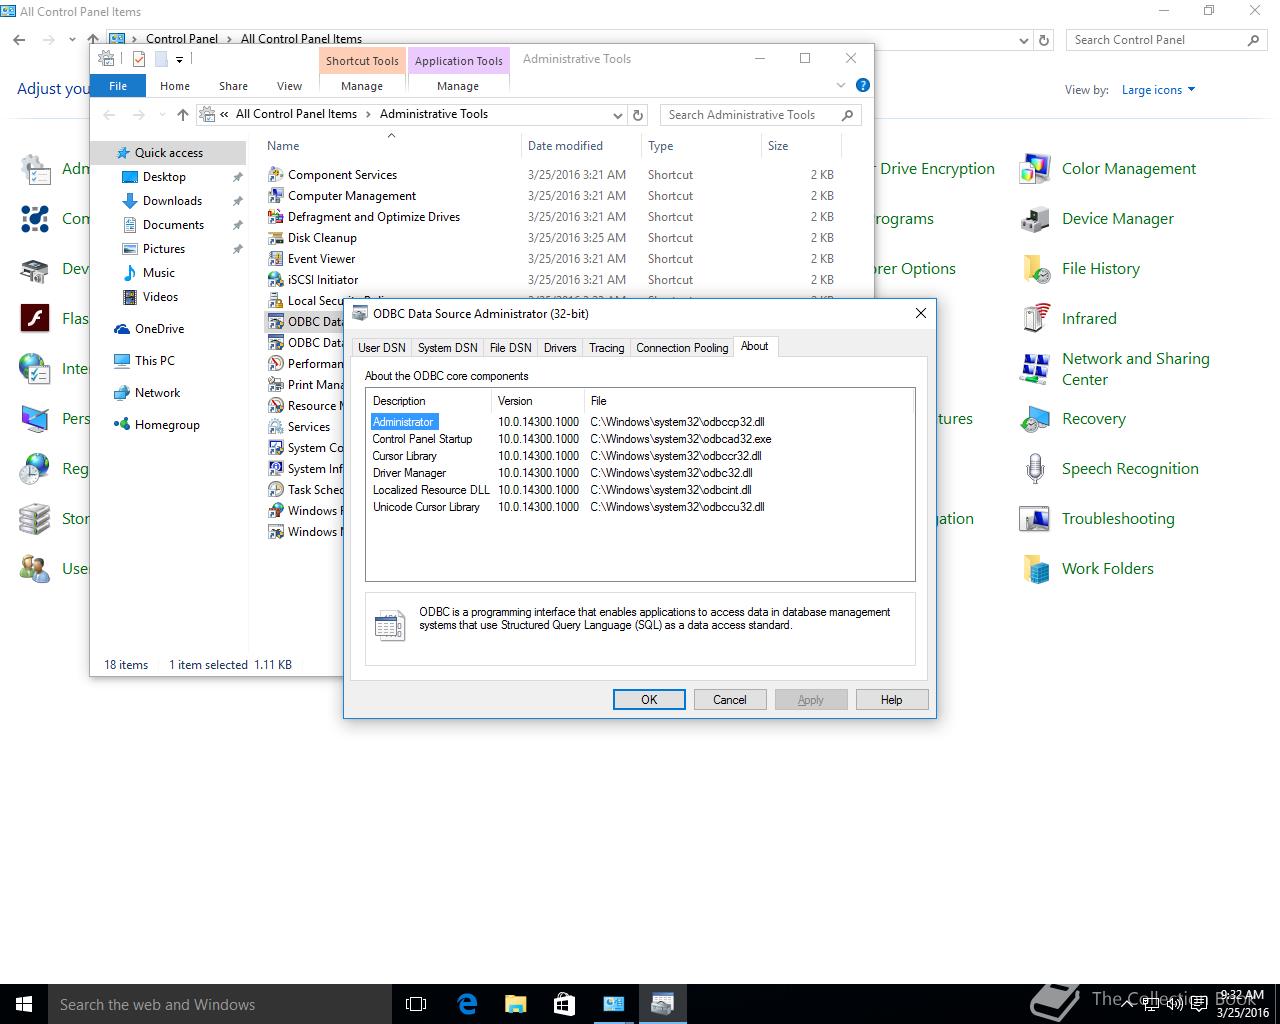Viewport: 1280px width, 1024px height.
Task: Open the View by Large icons dropdown
Action: 1158,90
